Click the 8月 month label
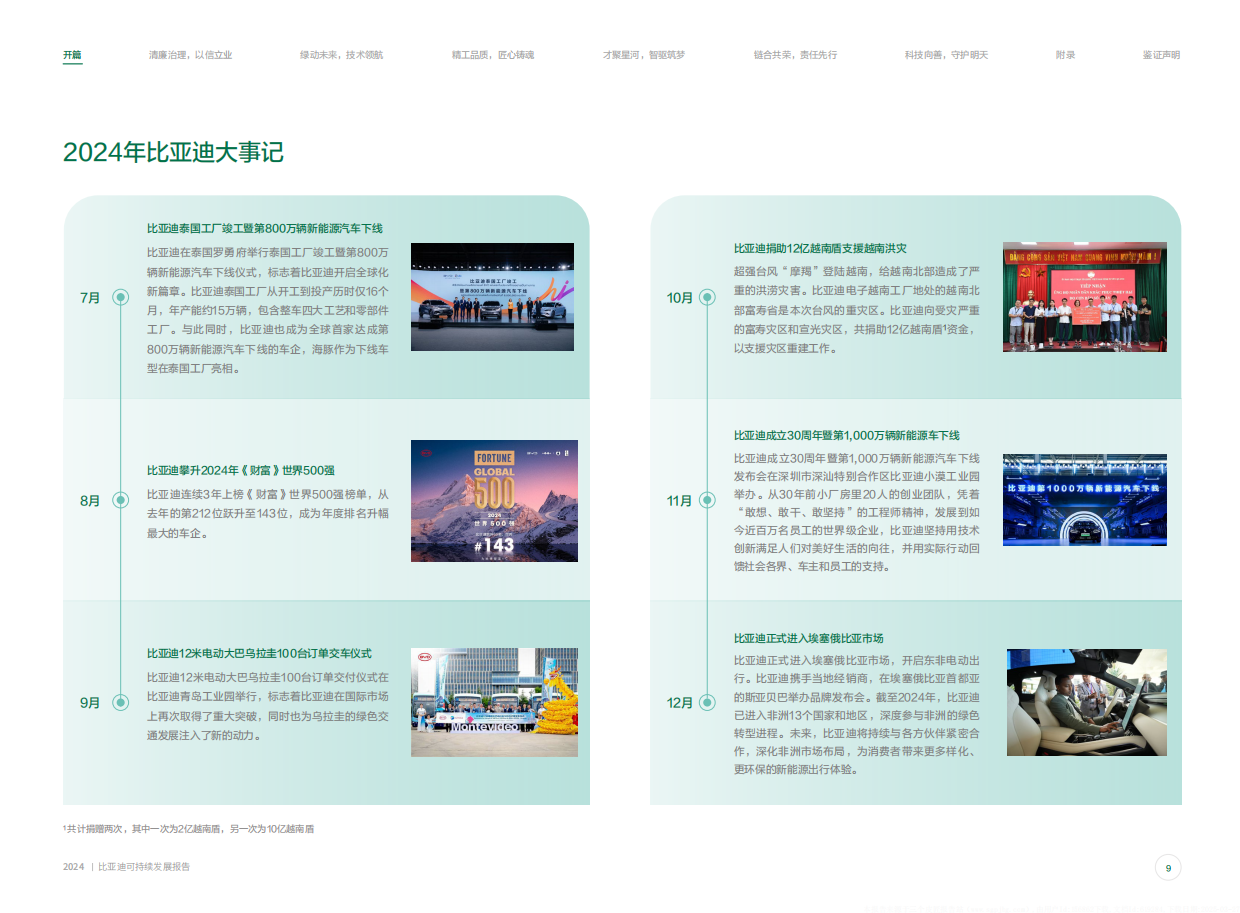Viewport: 1240px width, 913px height. [90, 500]
